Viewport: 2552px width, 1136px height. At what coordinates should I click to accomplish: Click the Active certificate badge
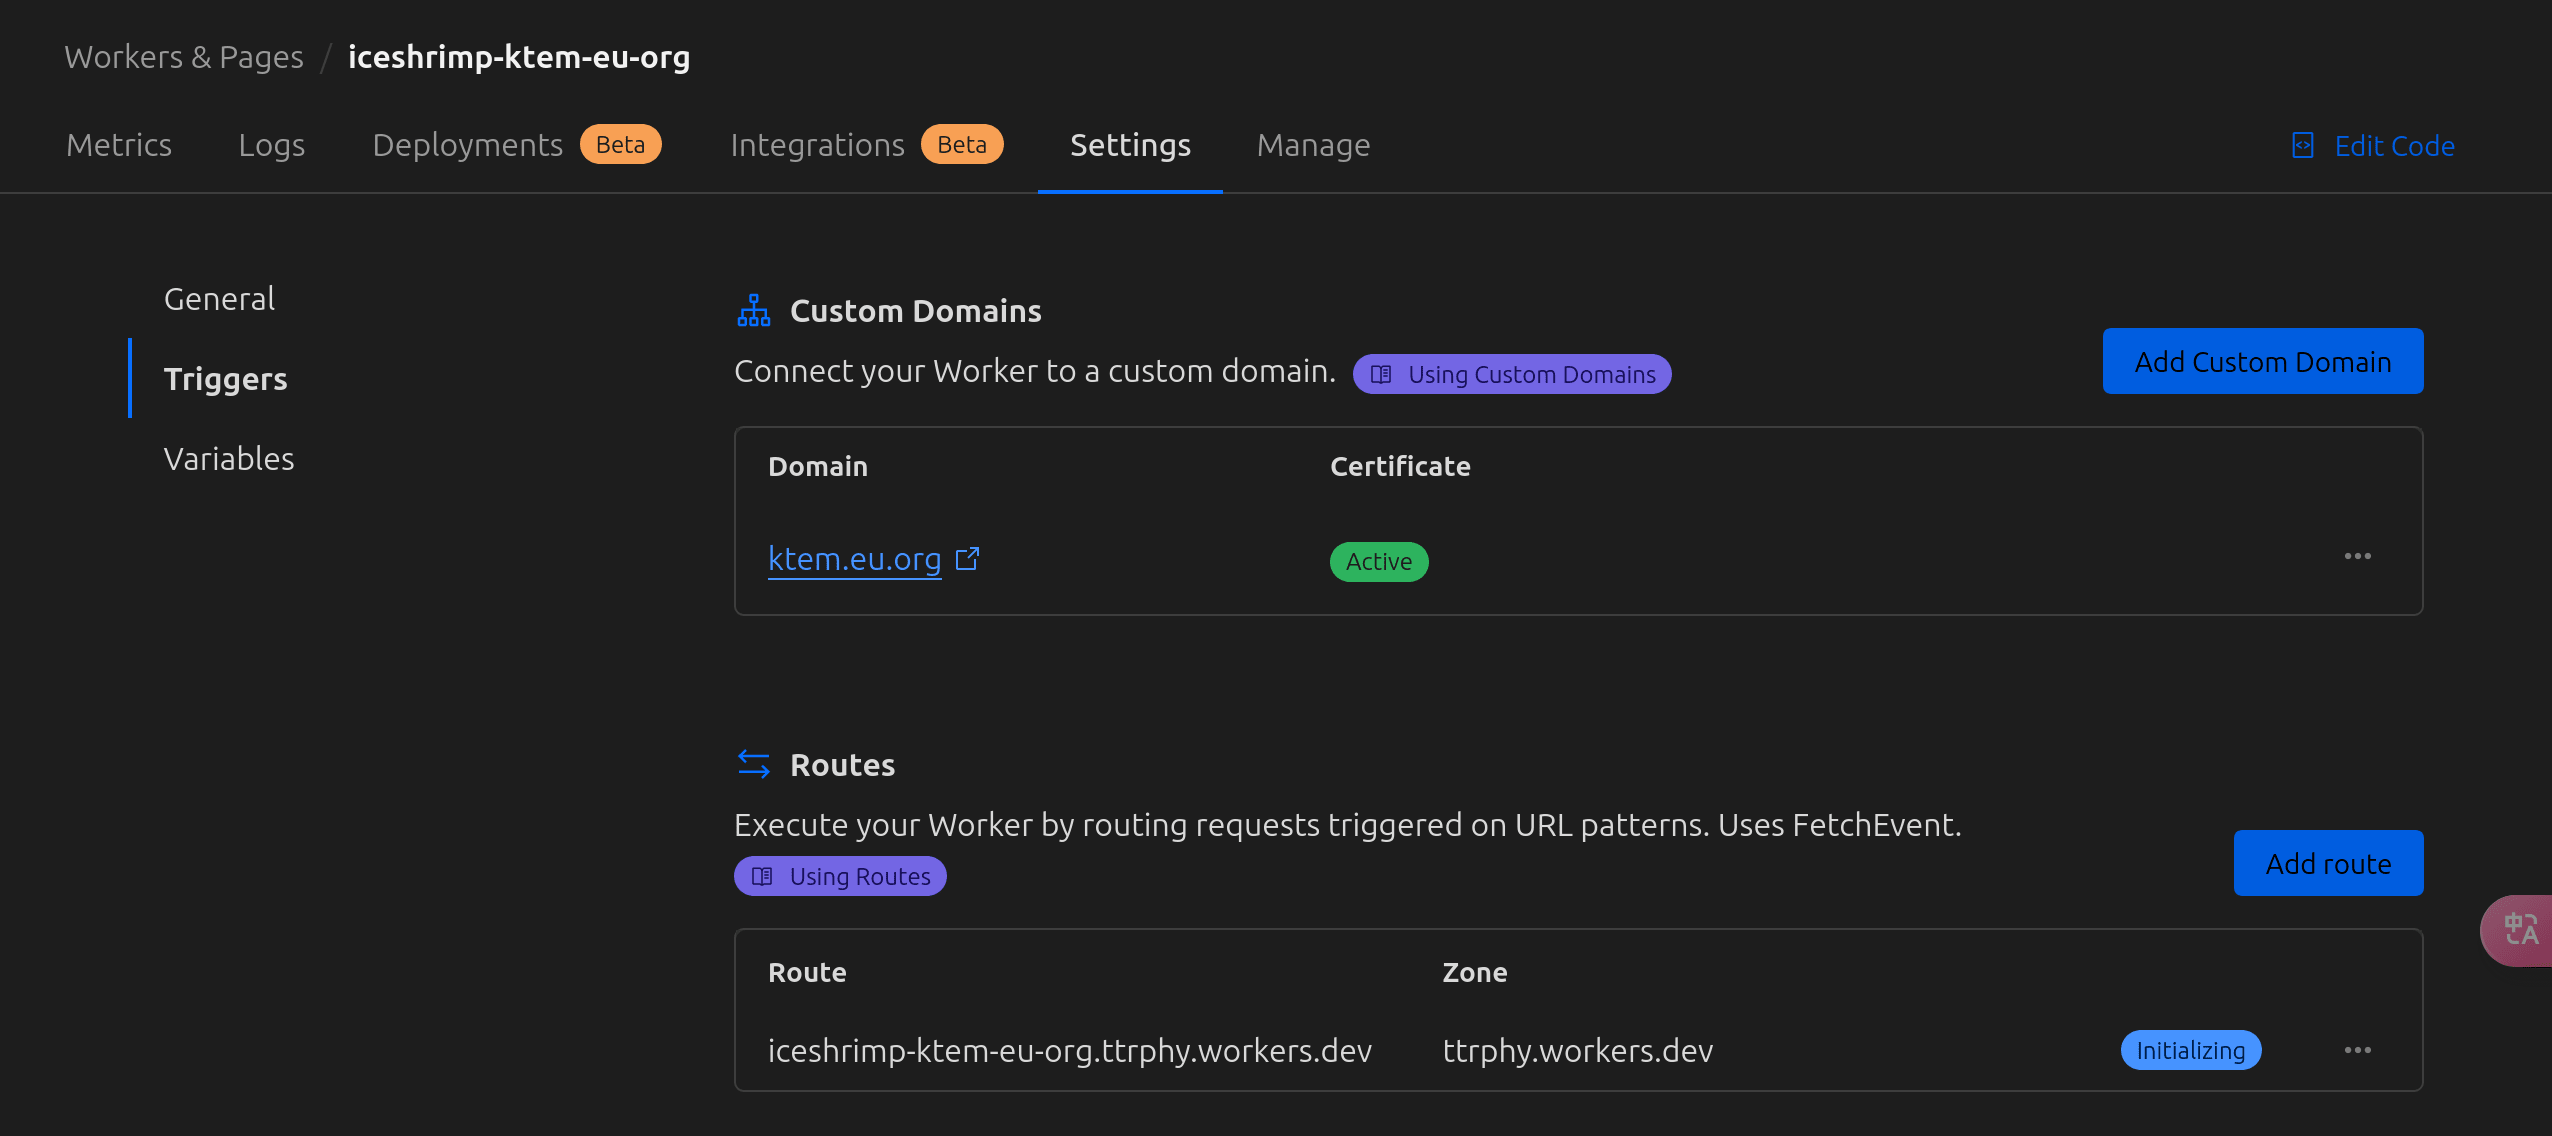[1379, 561]
